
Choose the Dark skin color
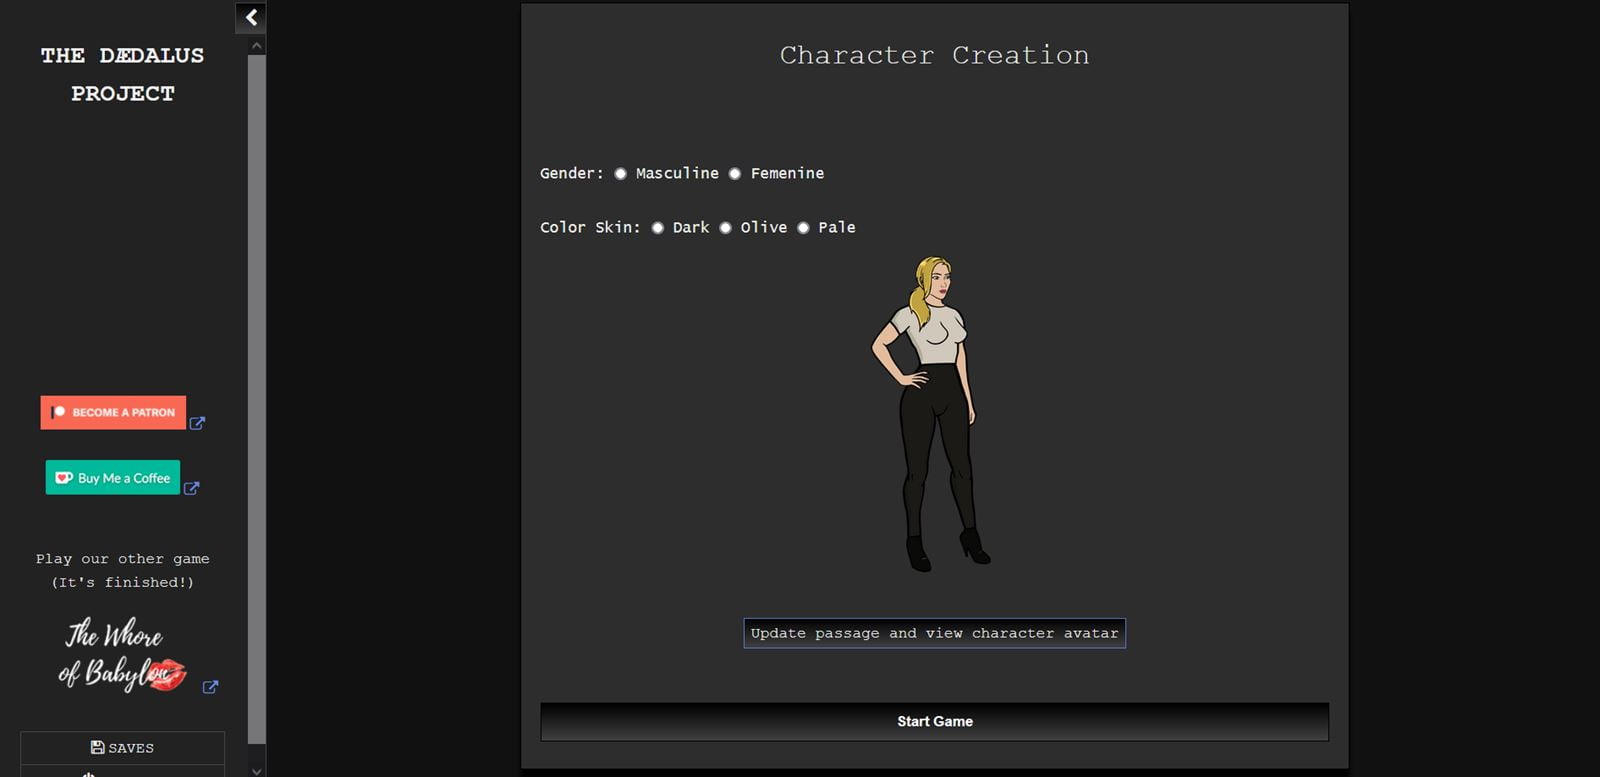657,228
